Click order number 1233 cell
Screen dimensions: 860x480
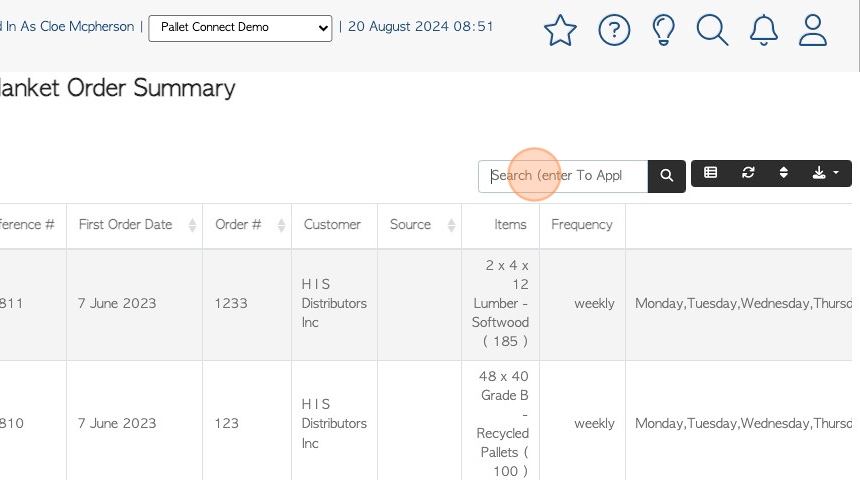pyautogui.click(x=231, y=303)
